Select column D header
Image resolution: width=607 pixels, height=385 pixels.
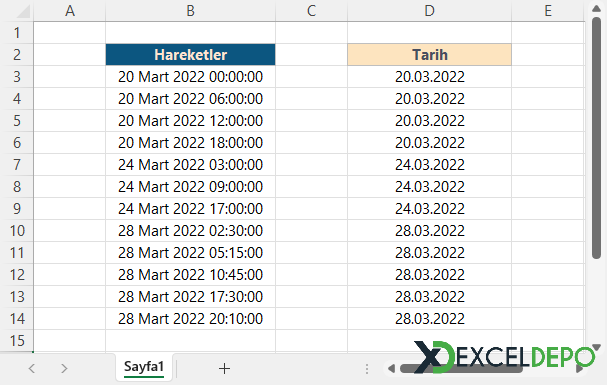coord(429,11)
